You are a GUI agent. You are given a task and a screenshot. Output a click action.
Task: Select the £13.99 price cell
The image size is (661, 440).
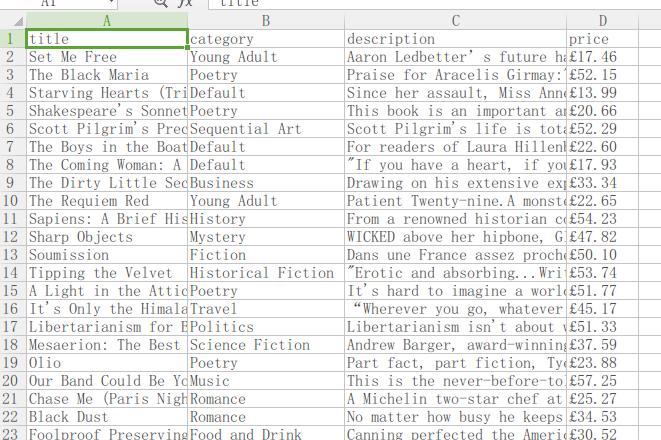click(x=602, y=93)
